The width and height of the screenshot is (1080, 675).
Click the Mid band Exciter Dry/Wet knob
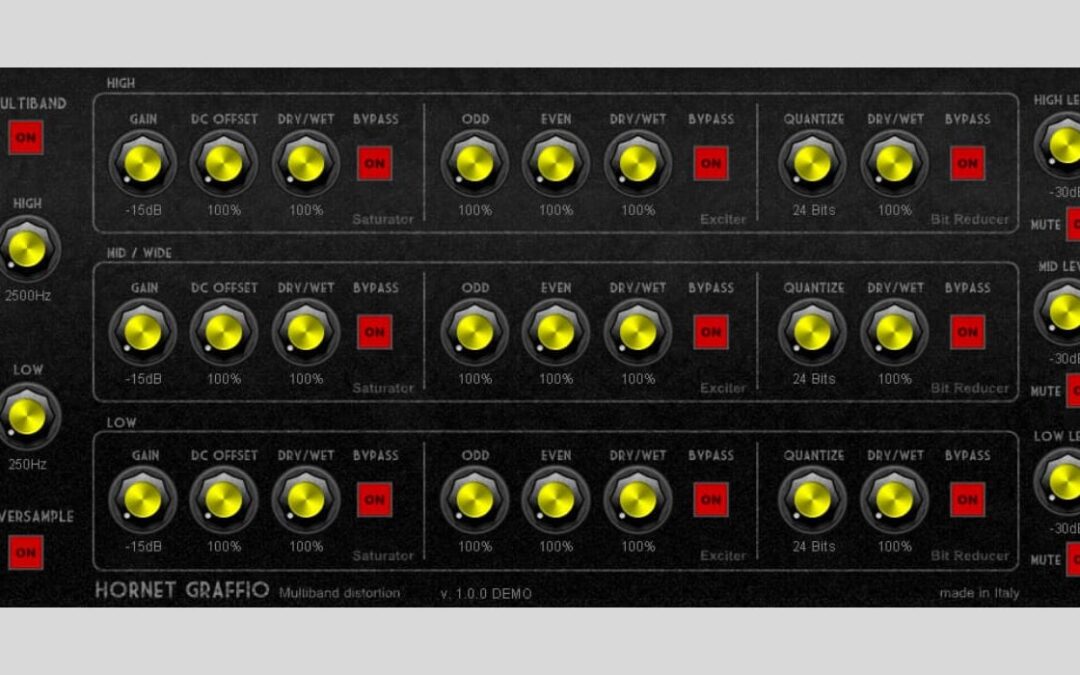point(638,333)
